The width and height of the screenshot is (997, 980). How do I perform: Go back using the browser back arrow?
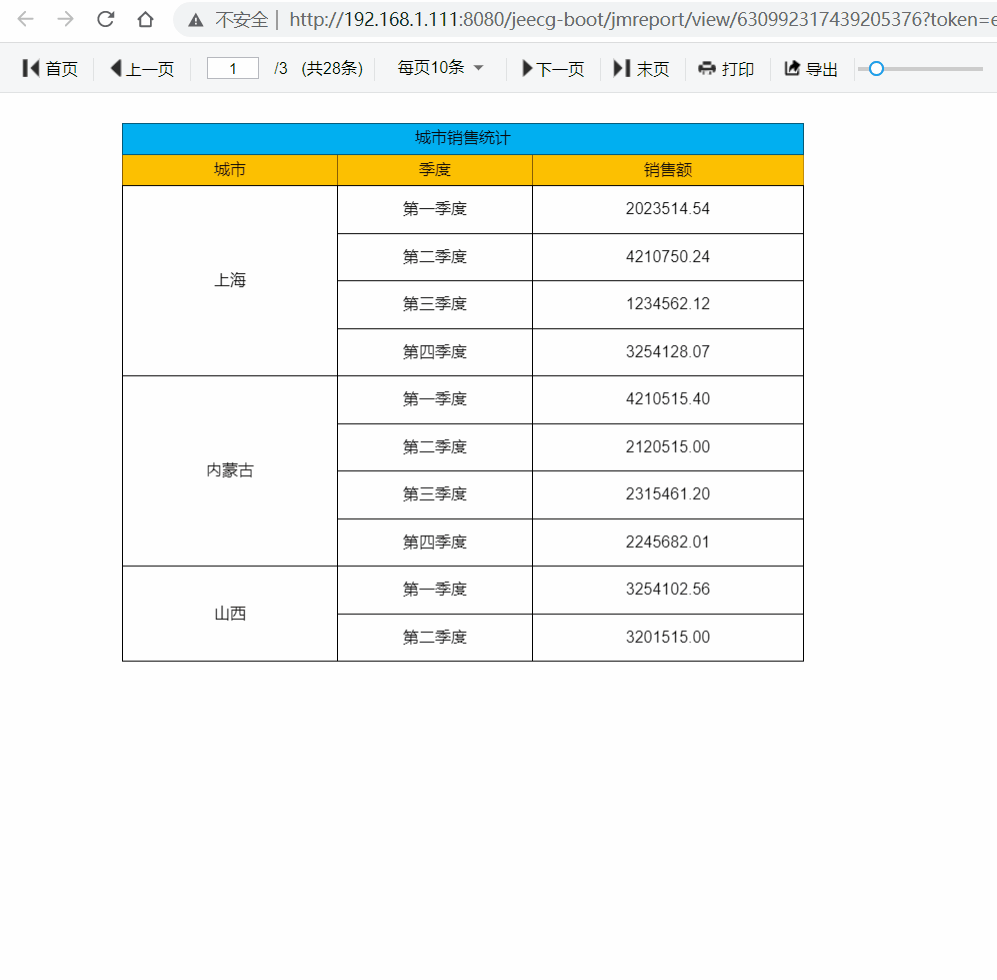[x=25, y=19]
